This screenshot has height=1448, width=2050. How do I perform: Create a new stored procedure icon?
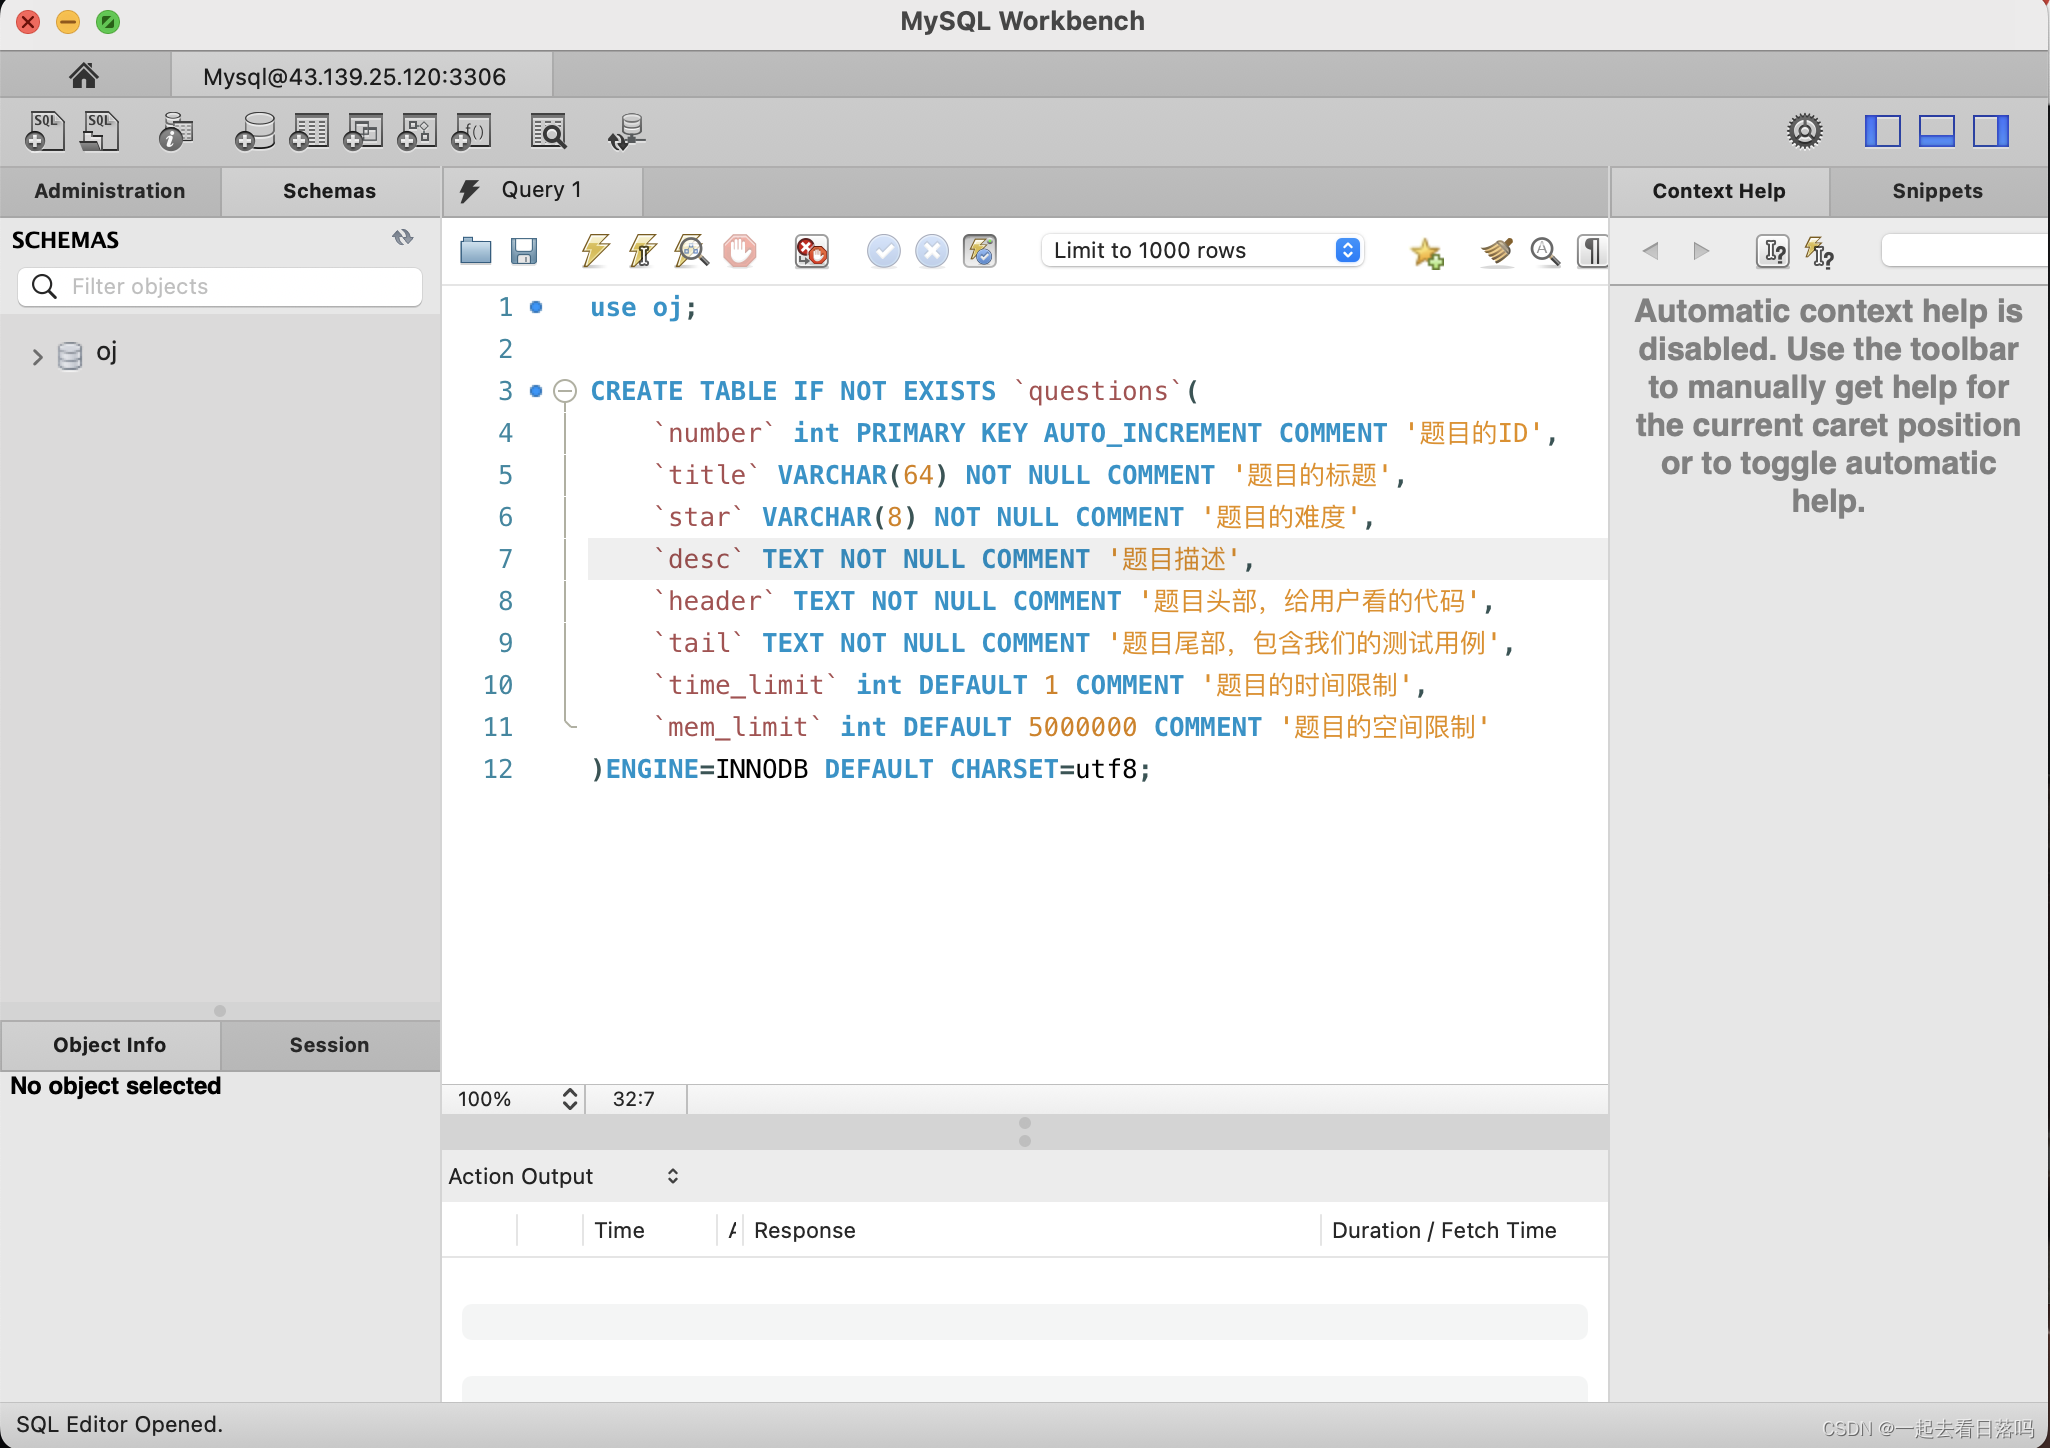coord(417,131)
